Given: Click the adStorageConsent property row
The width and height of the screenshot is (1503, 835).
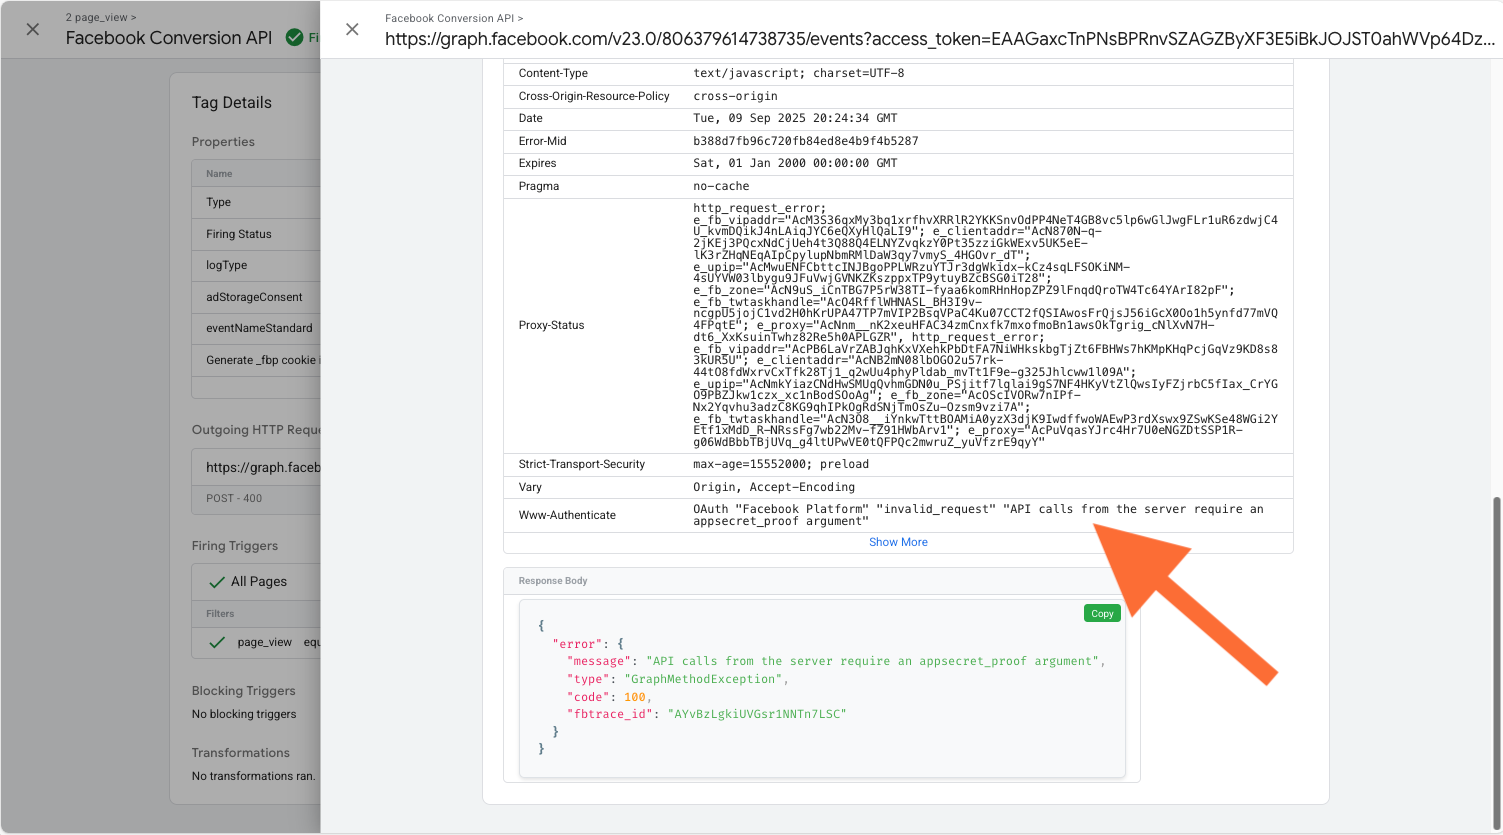Looking at the screenshot, I should (256, 297).
